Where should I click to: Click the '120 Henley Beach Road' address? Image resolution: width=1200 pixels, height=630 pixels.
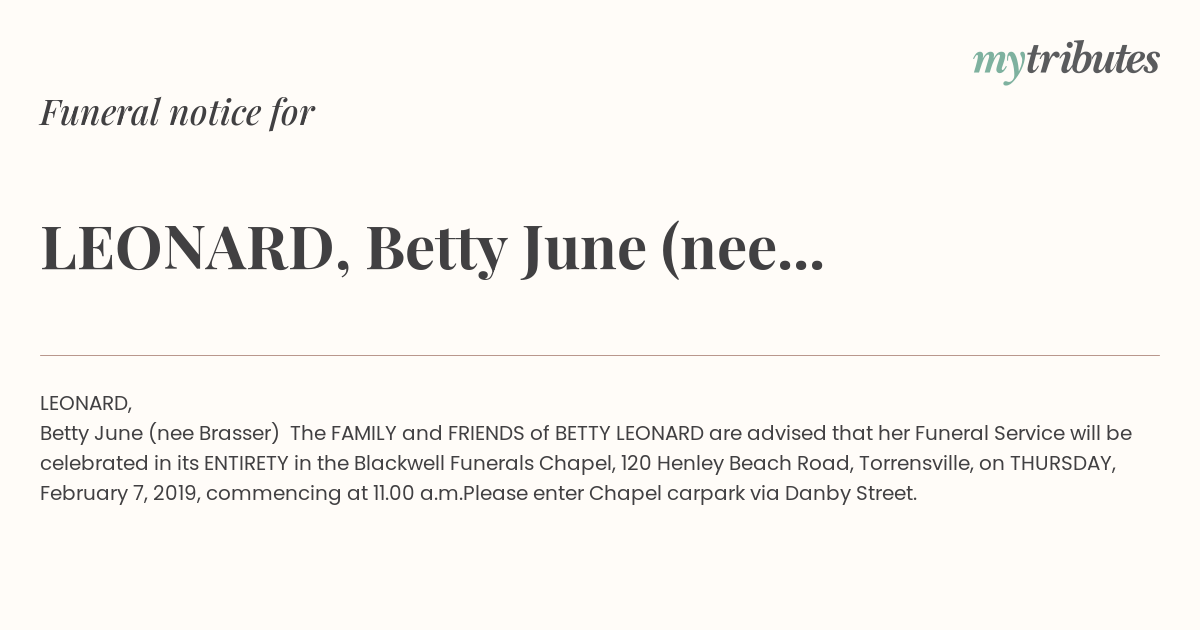[735, 463]
